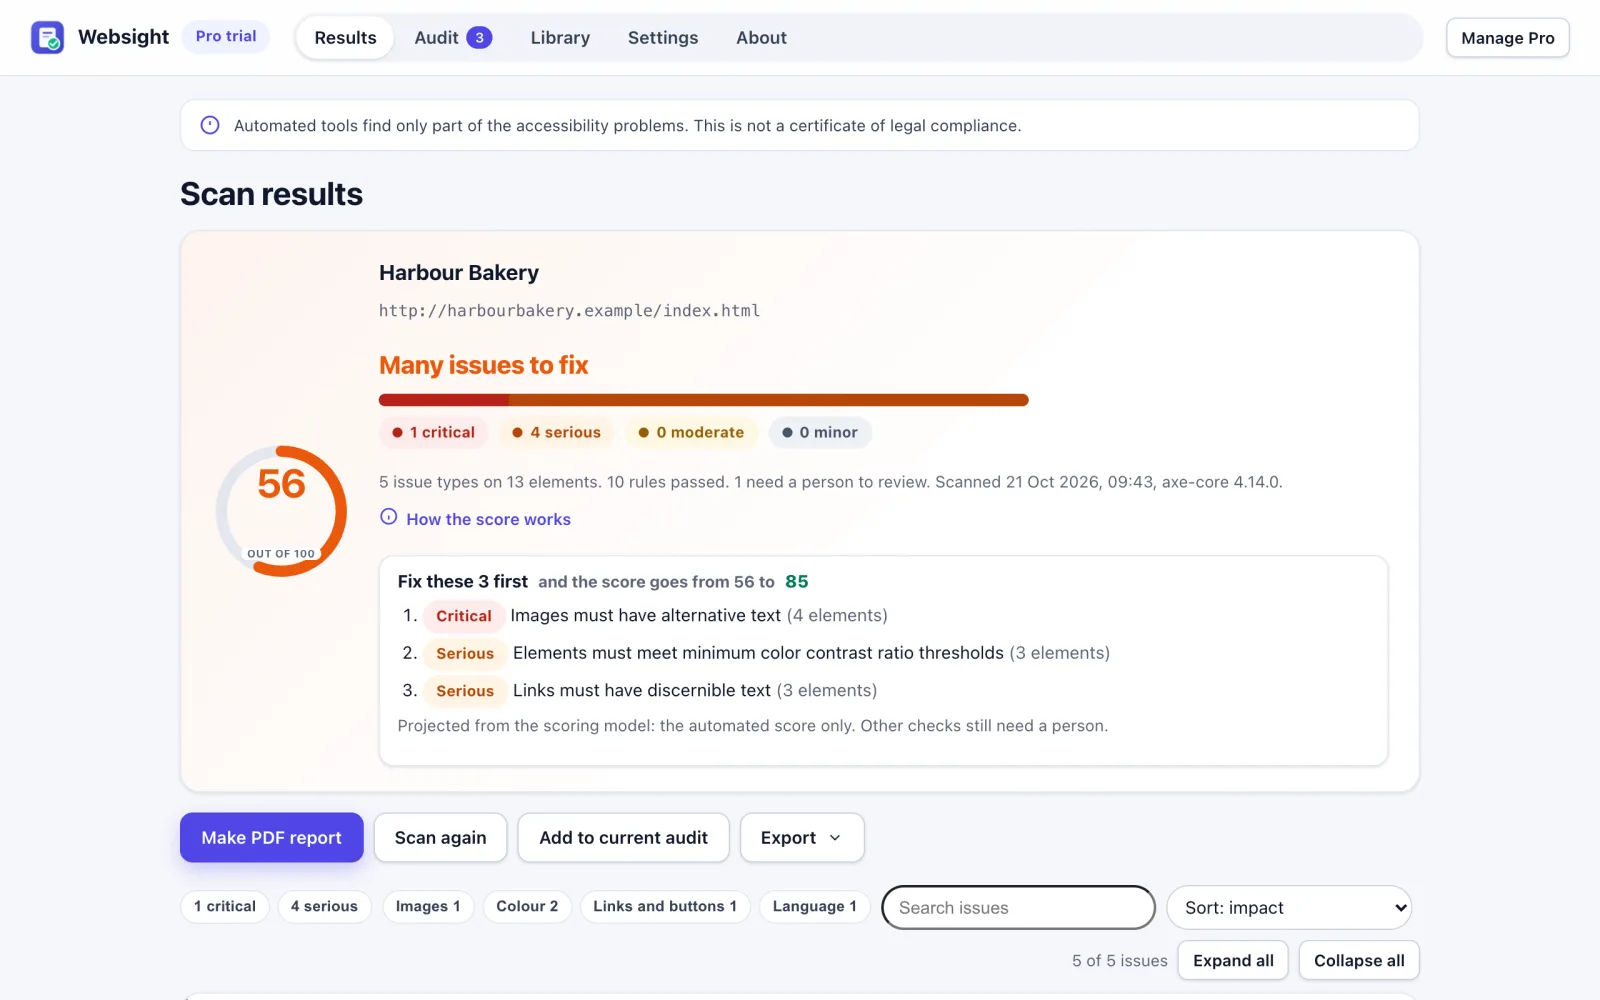Open the About tab
1600x1000 pixels.
tap(761, 38)
